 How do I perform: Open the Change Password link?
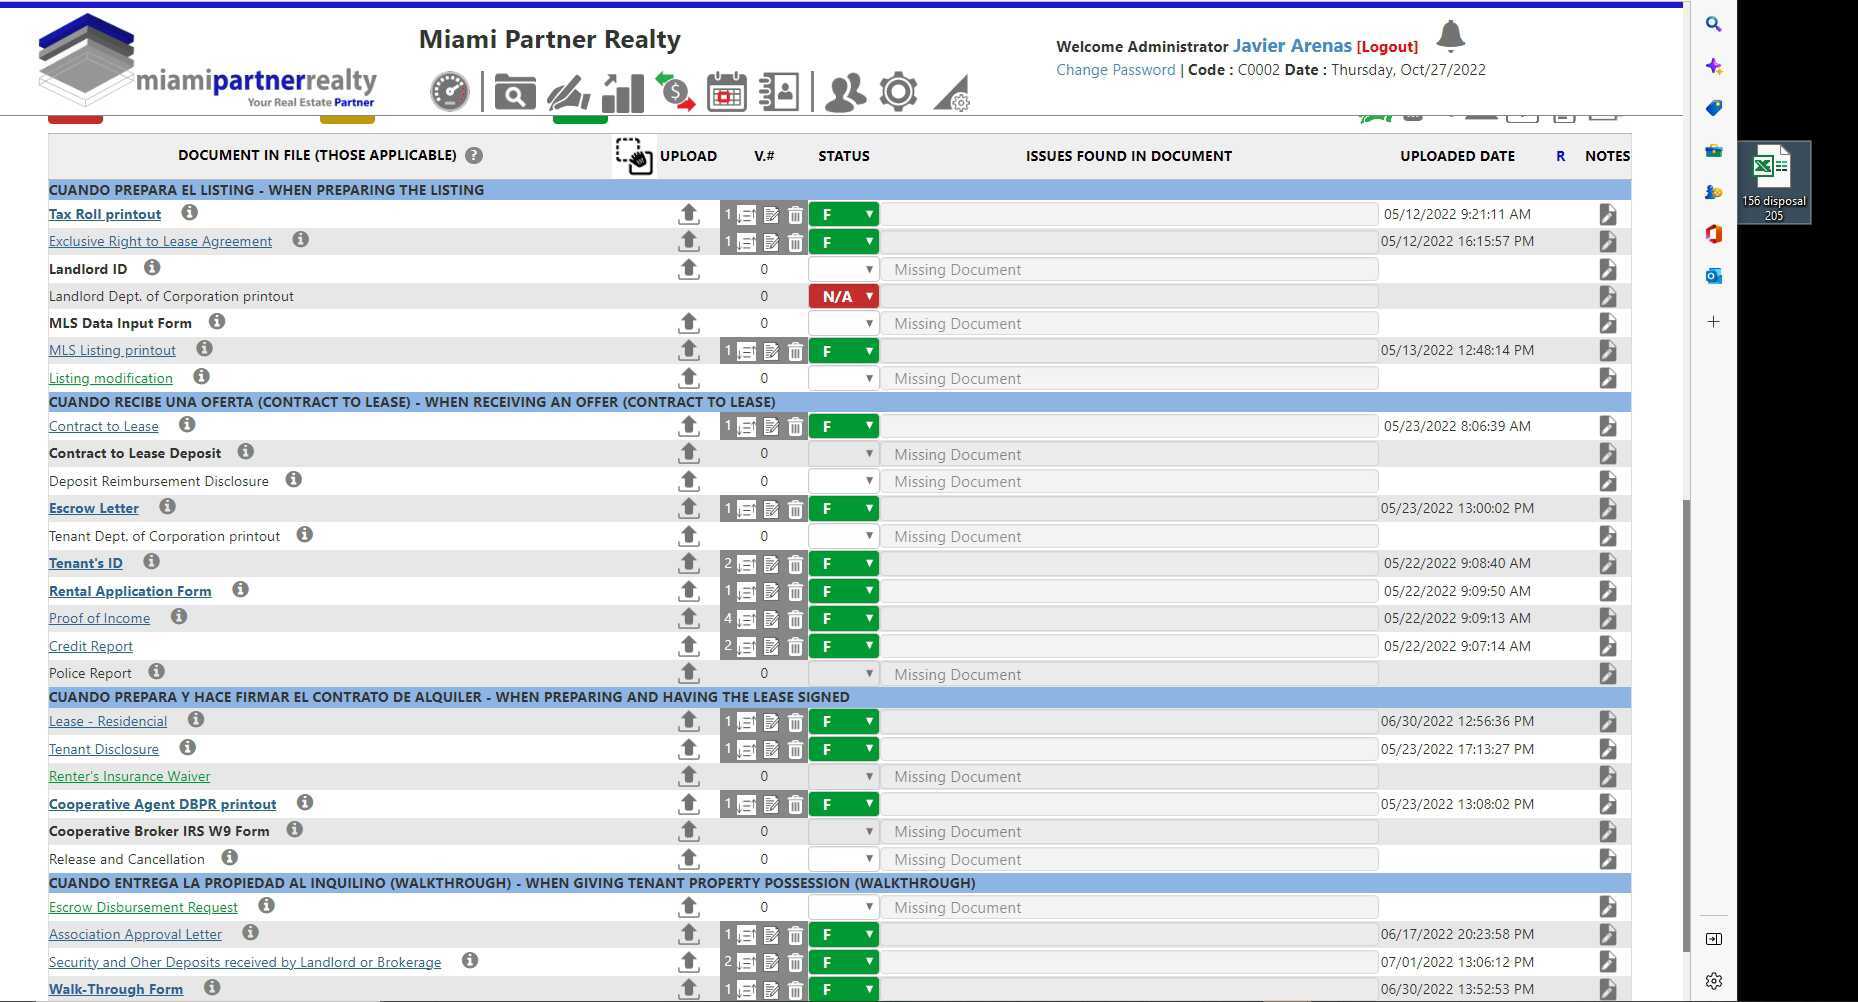pos(1115,70)
